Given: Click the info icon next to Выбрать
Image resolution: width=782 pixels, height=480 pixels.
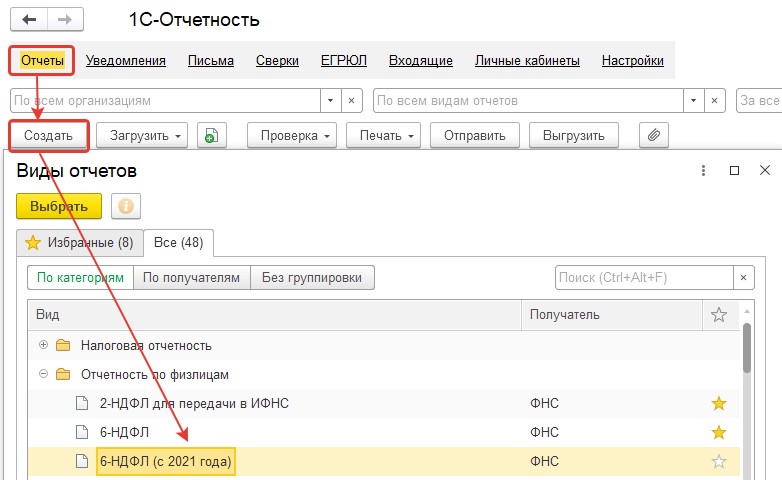Looking at the screenshot, I should (x=126, y=207).
